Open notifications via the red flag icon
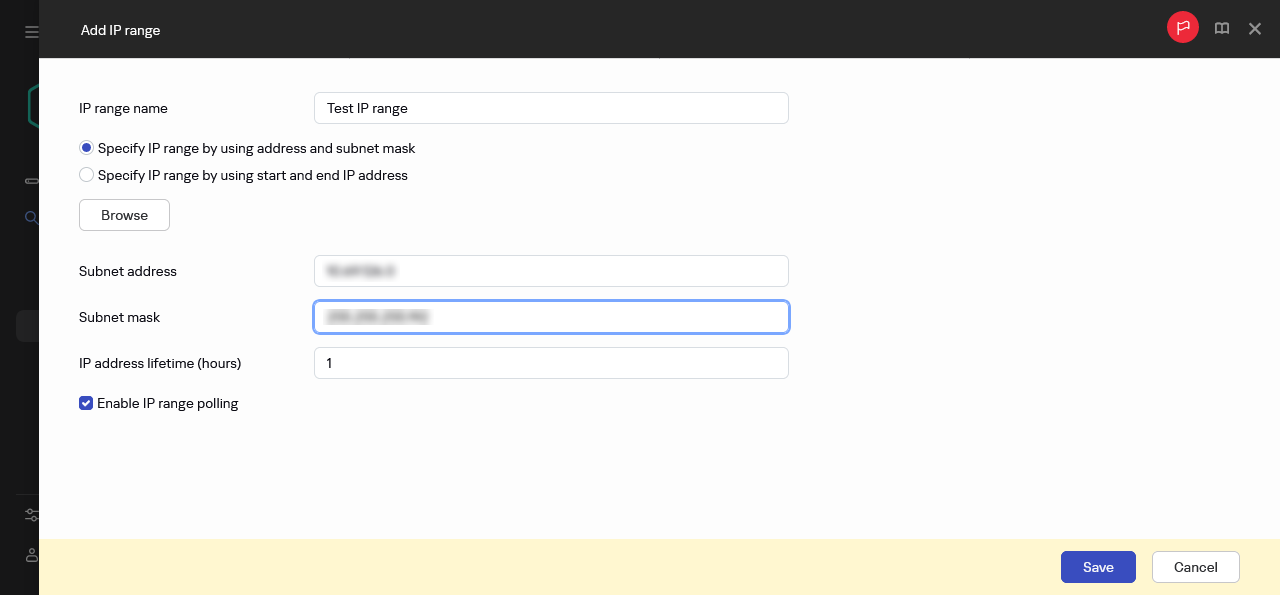Image resolution: width=1280 pixels, height=595 pixels. 1183,28
